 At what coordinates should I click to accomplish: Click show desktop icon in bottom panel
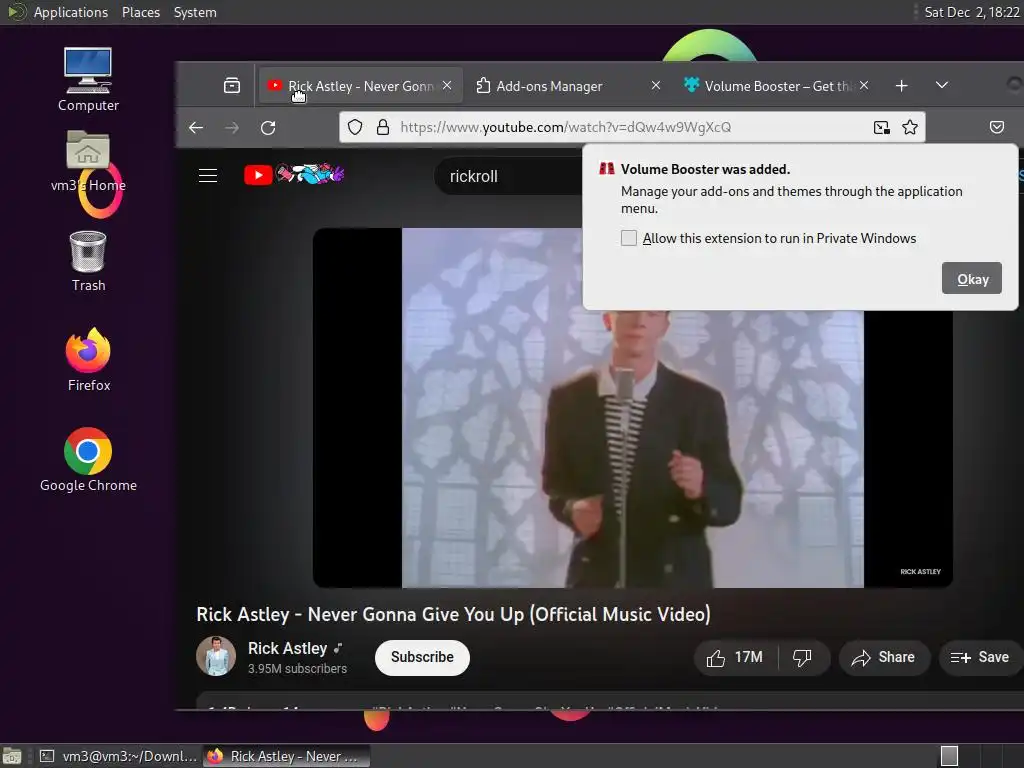click(11, 756)
